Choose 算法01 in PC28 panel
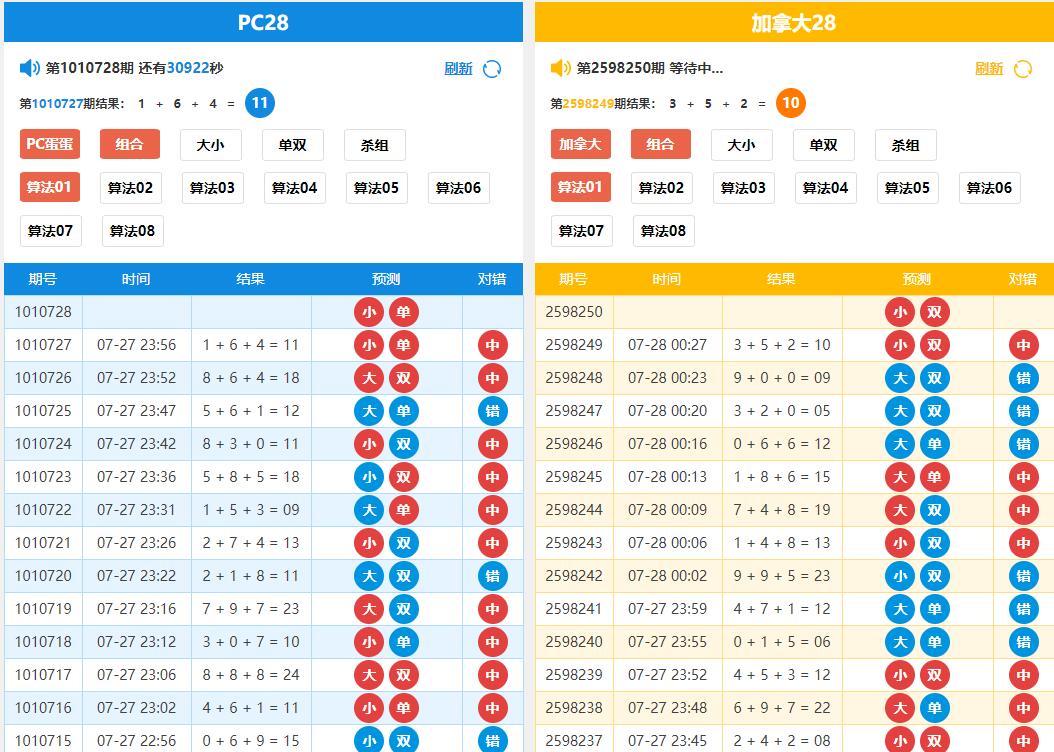This screenshot has width=1054, height=752. click(50, 187)
